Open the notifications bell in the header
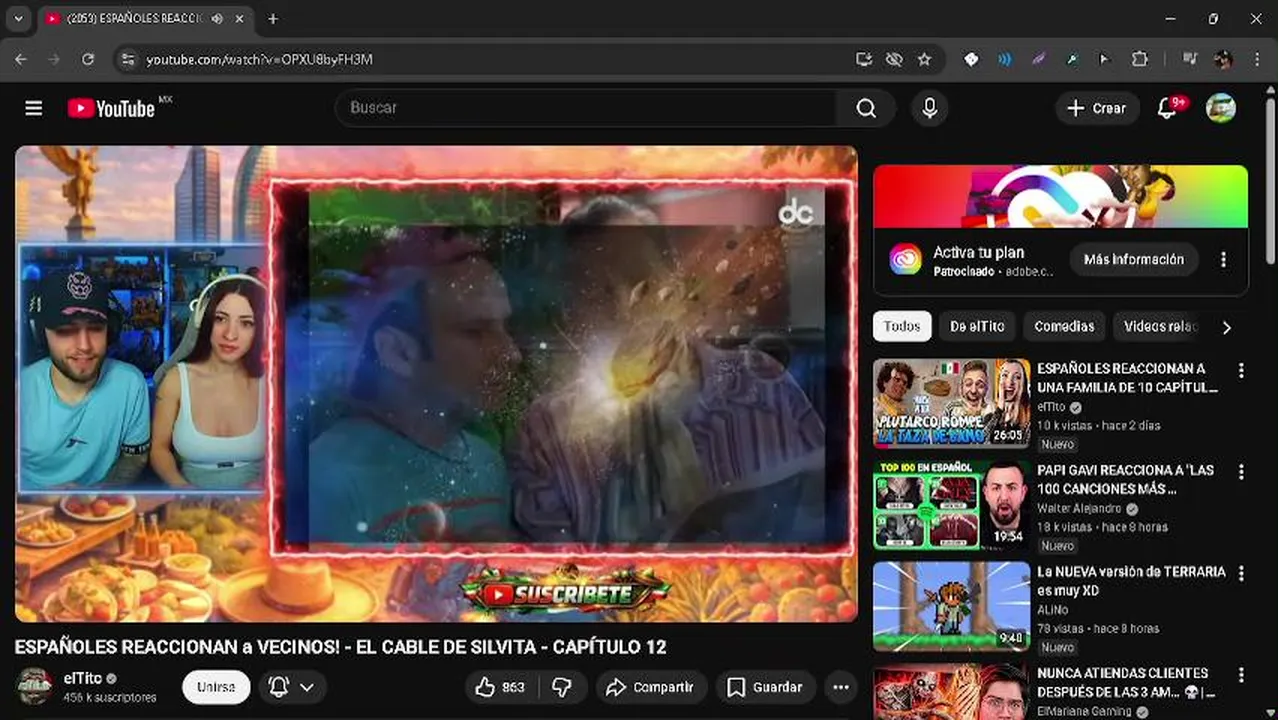 (1166, 108)
